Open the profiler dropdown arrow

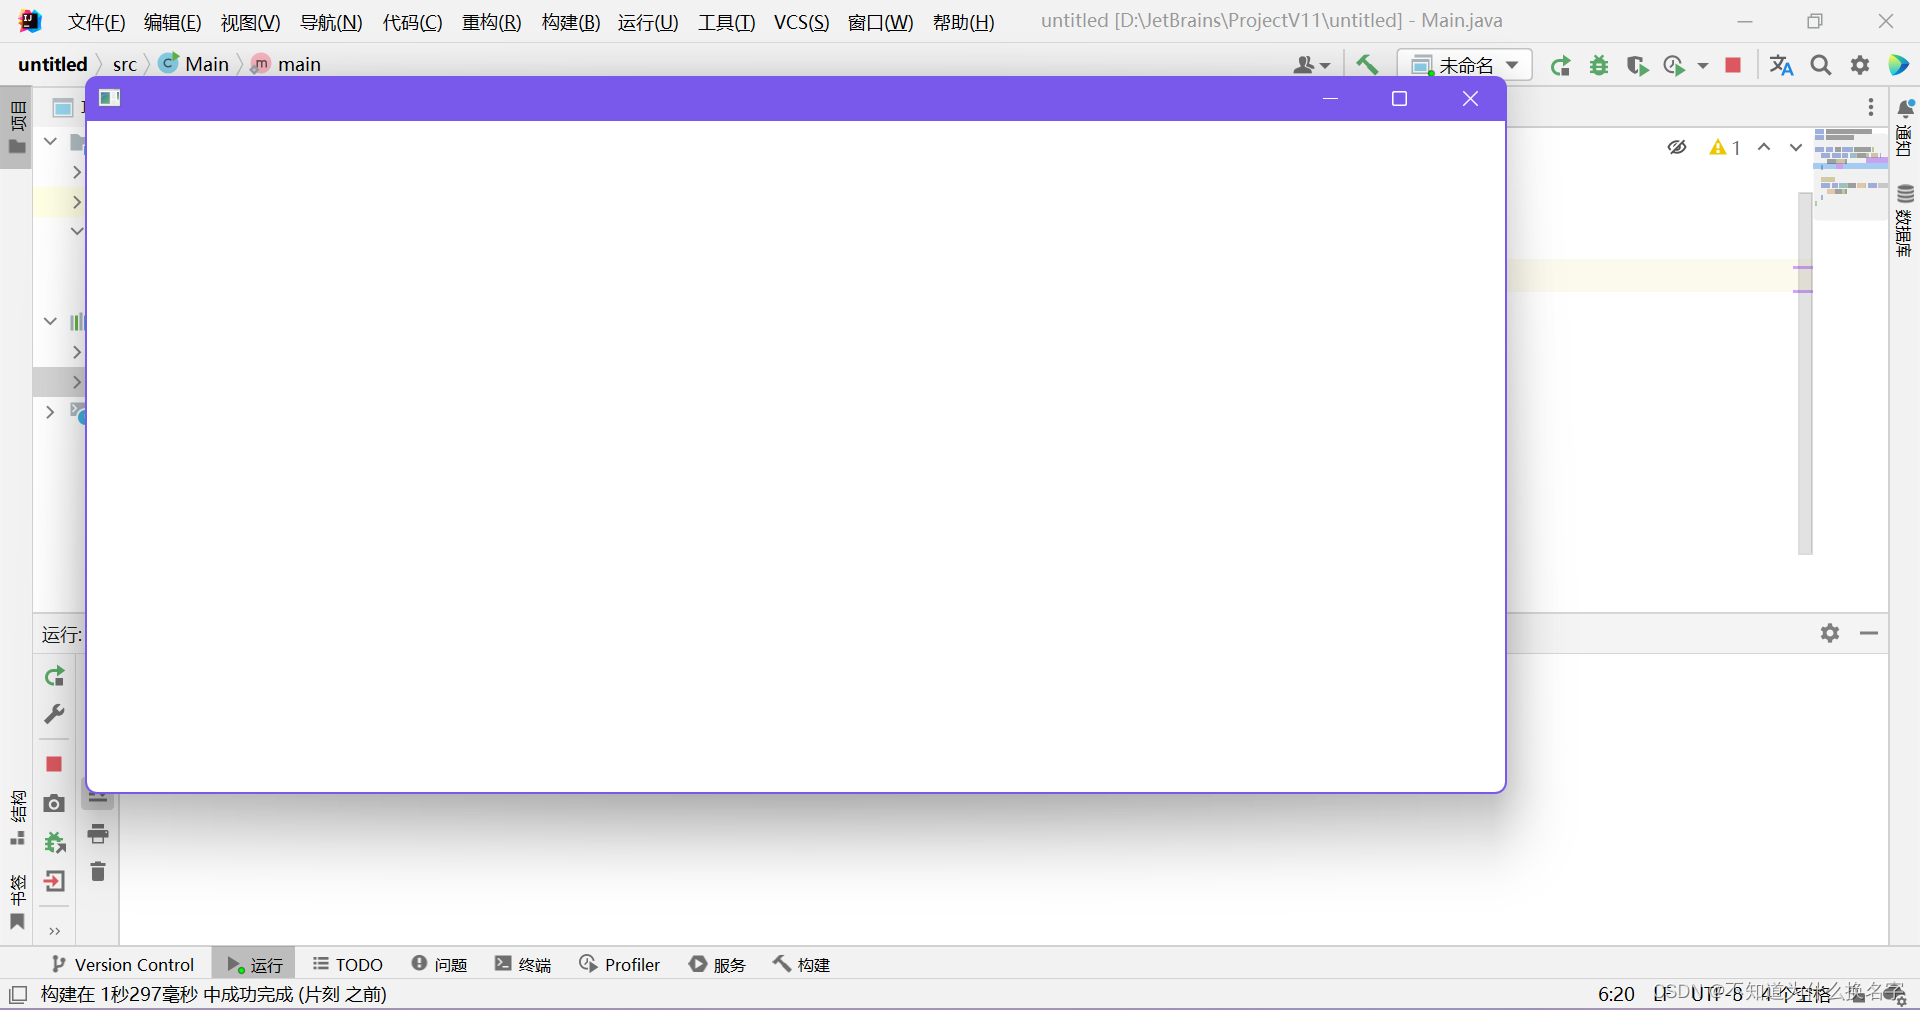pos(1703,65)
